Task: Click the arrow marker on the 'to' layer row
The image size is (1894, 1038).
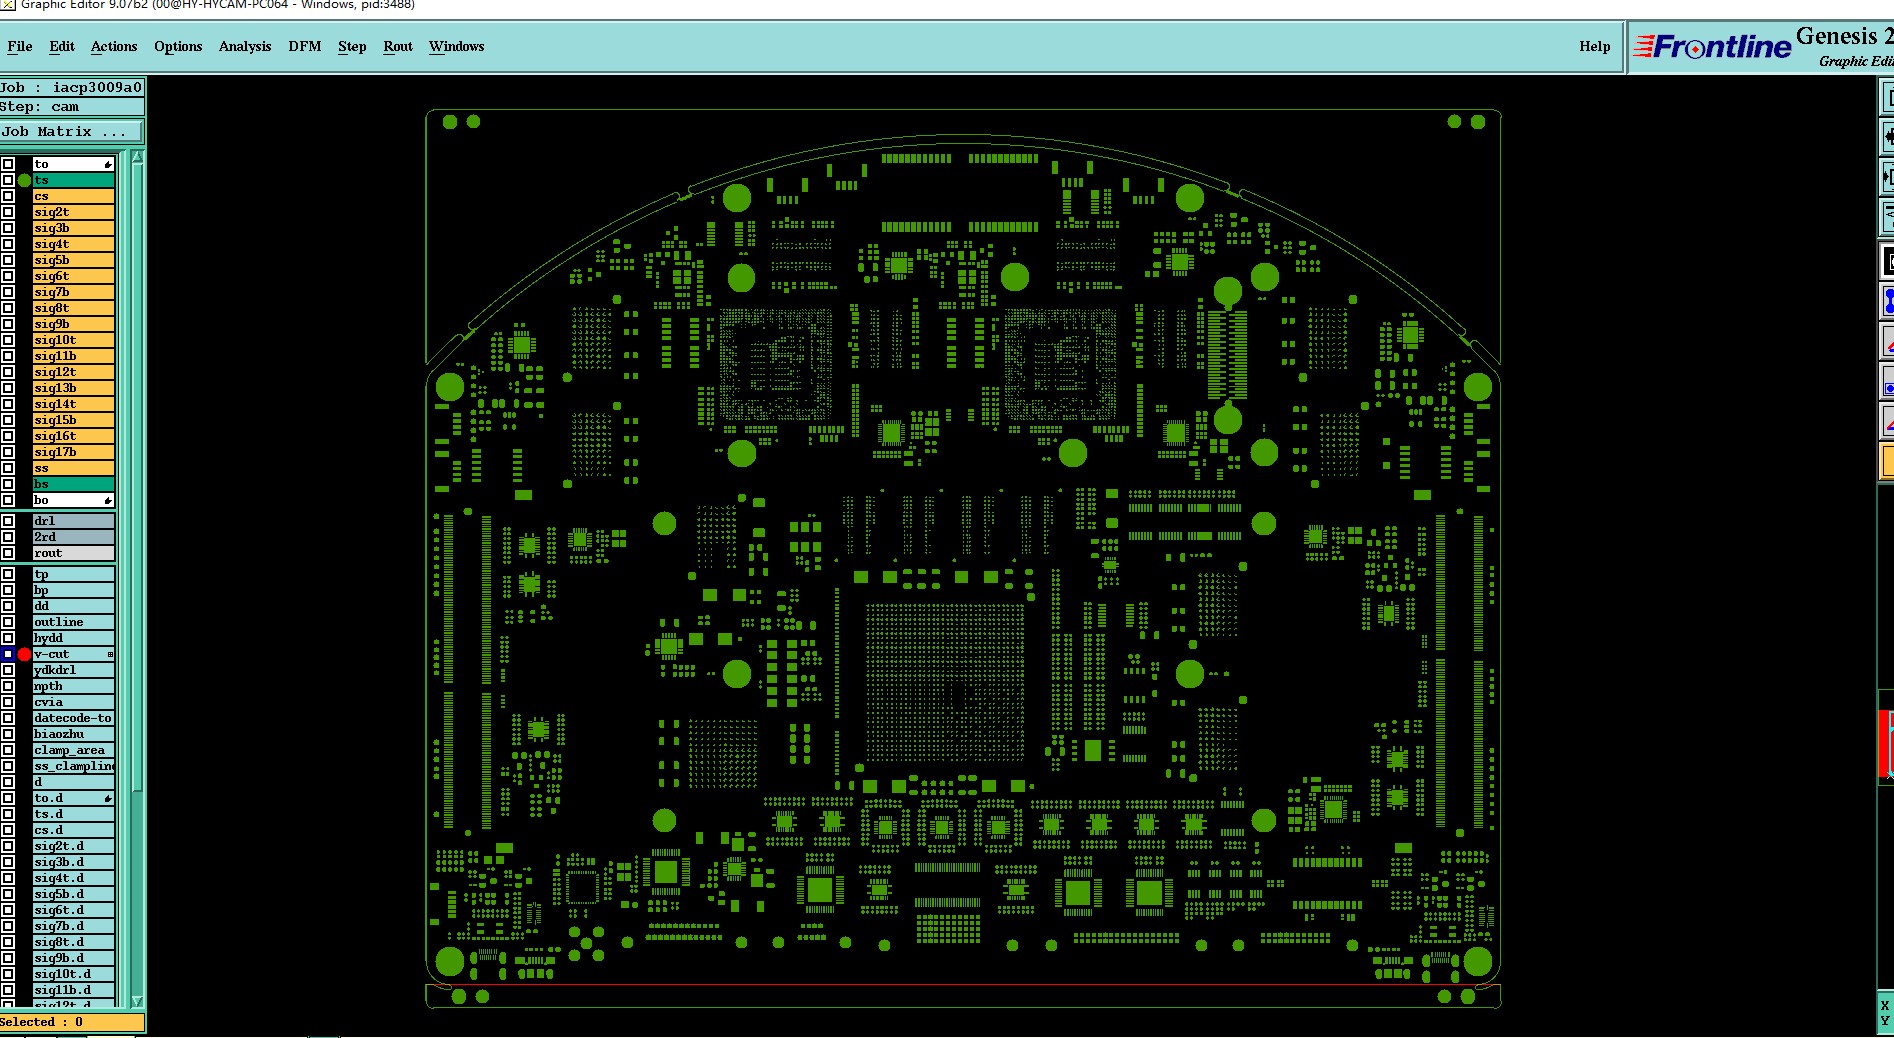Action: click(108, 164)
